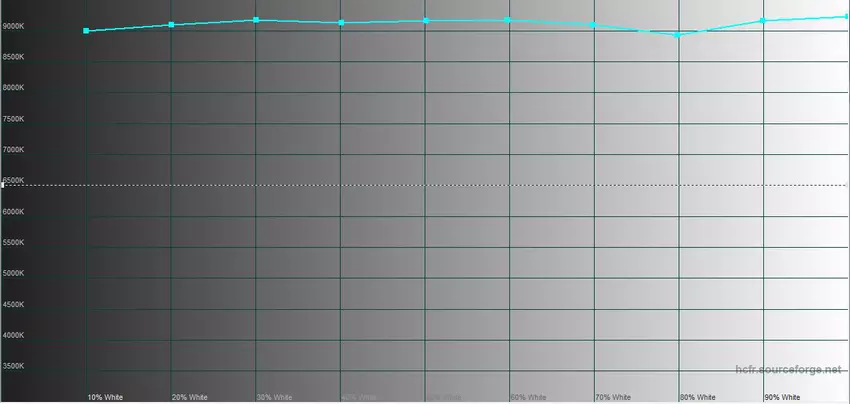850x404 pixels.
Task: Click the 9000K axis label
Action: tap(14, 26)
